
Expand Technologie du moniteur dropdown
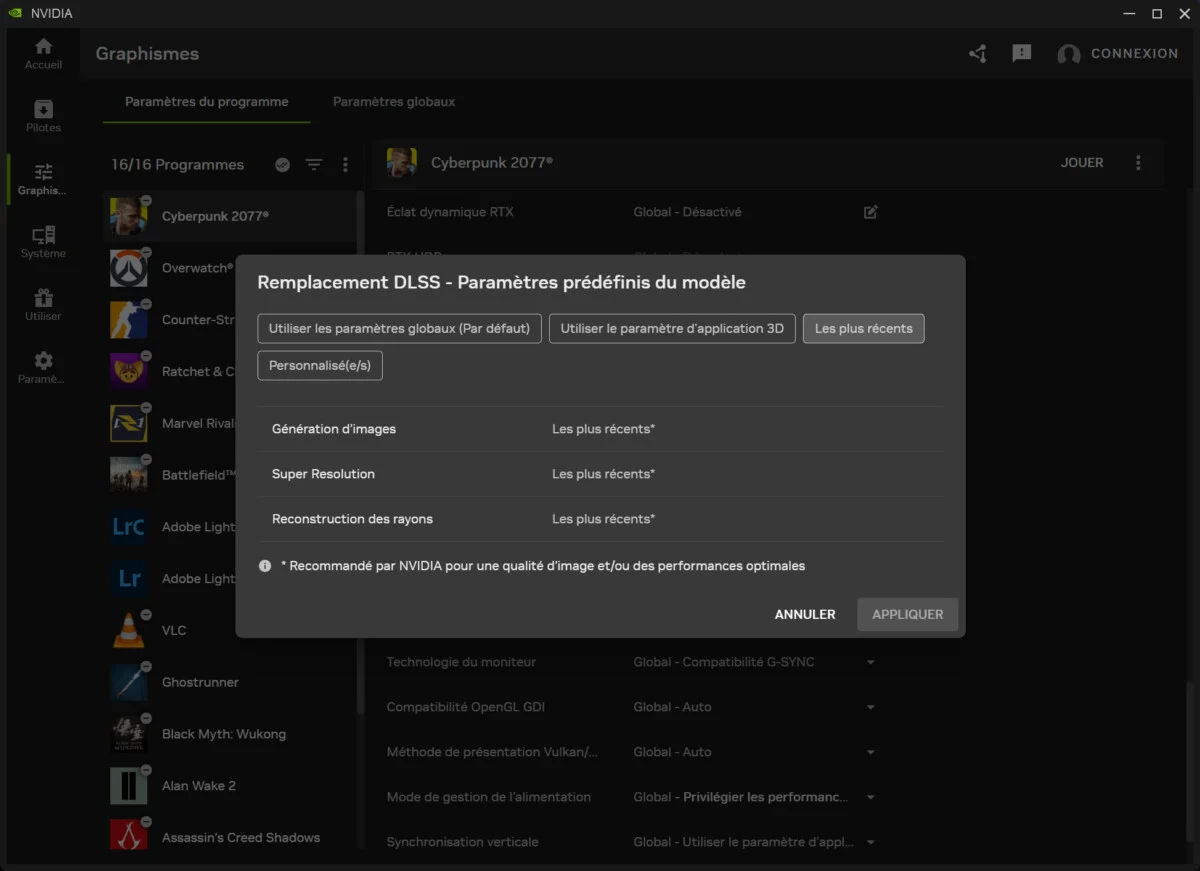[870, 662]
